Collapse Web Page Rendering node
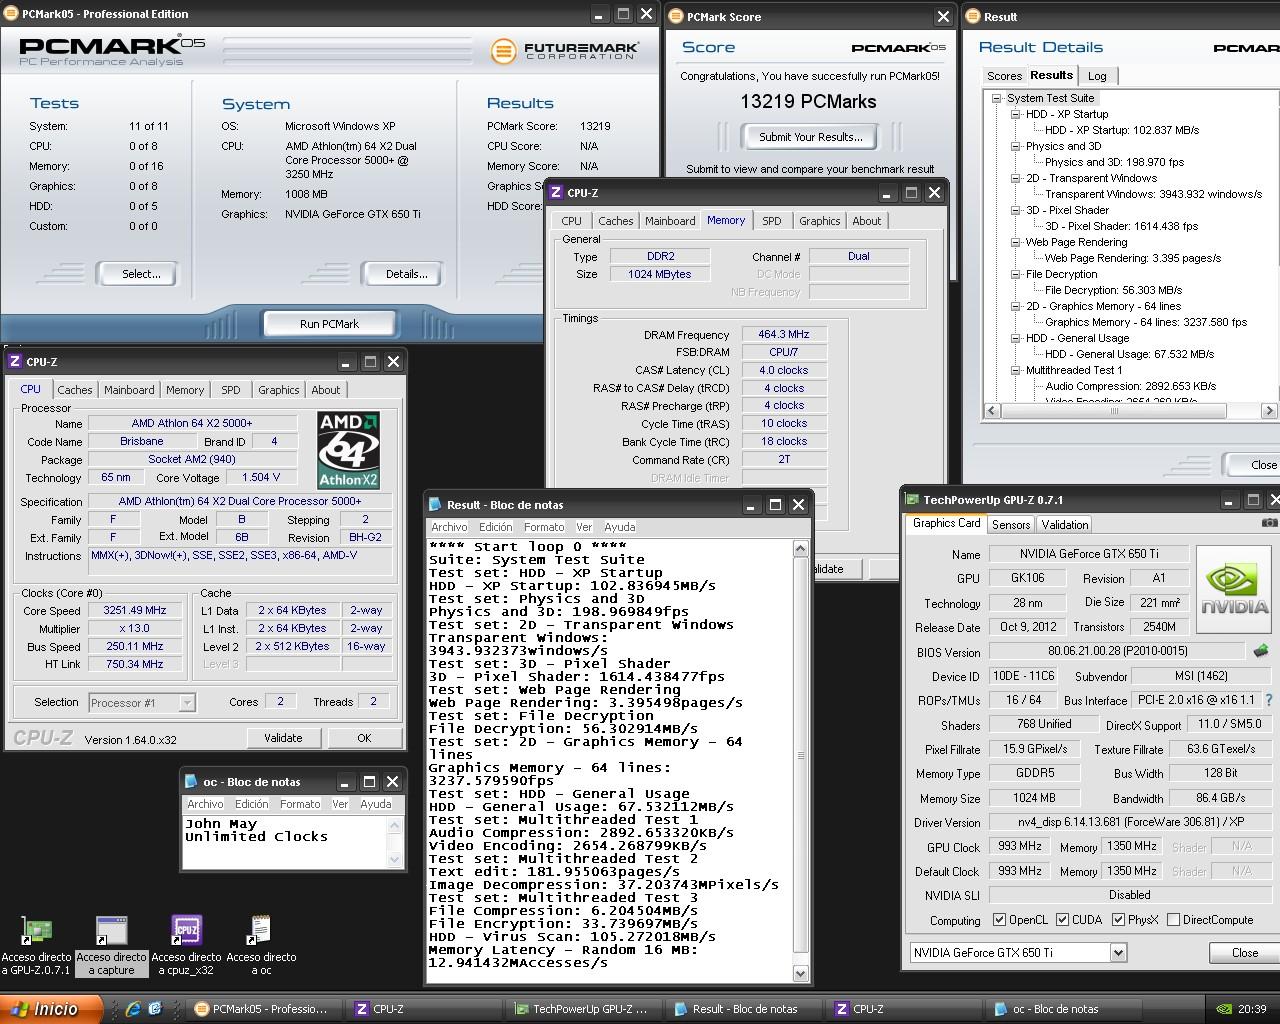 pos(1015,242)
